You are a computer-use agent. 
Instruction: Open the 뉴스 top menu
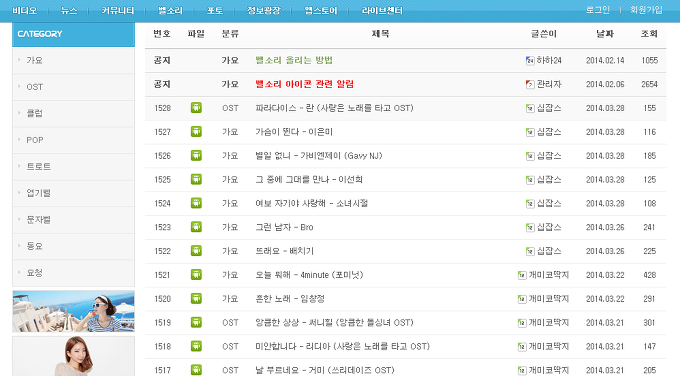(69, 10)
